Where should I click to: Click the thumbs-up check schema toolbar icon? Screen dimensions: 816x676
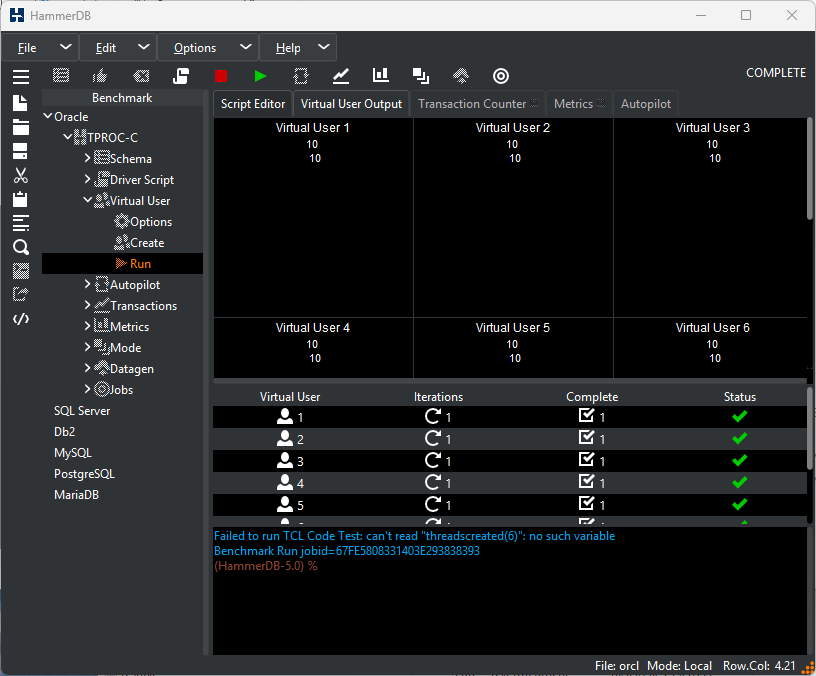100,76
